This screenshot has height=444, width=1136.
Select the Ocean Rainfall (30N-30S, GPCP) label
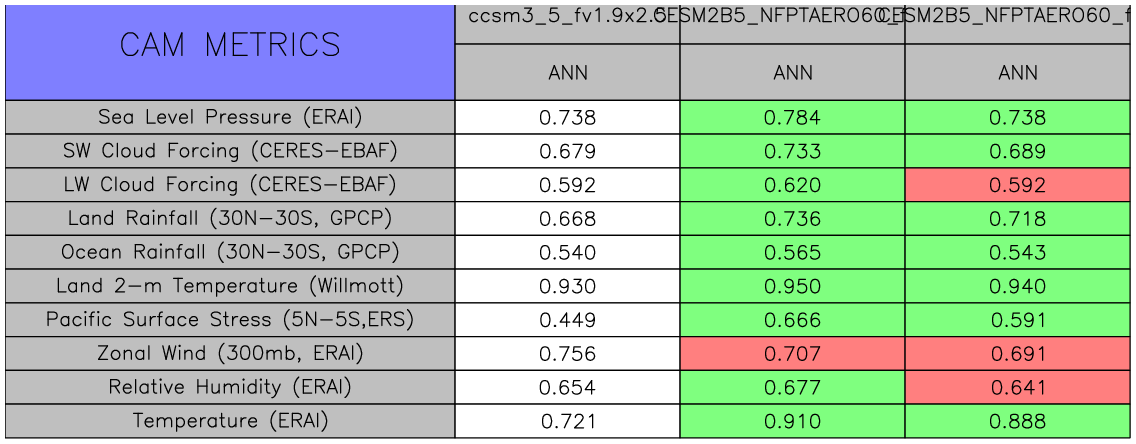[230, 252]
